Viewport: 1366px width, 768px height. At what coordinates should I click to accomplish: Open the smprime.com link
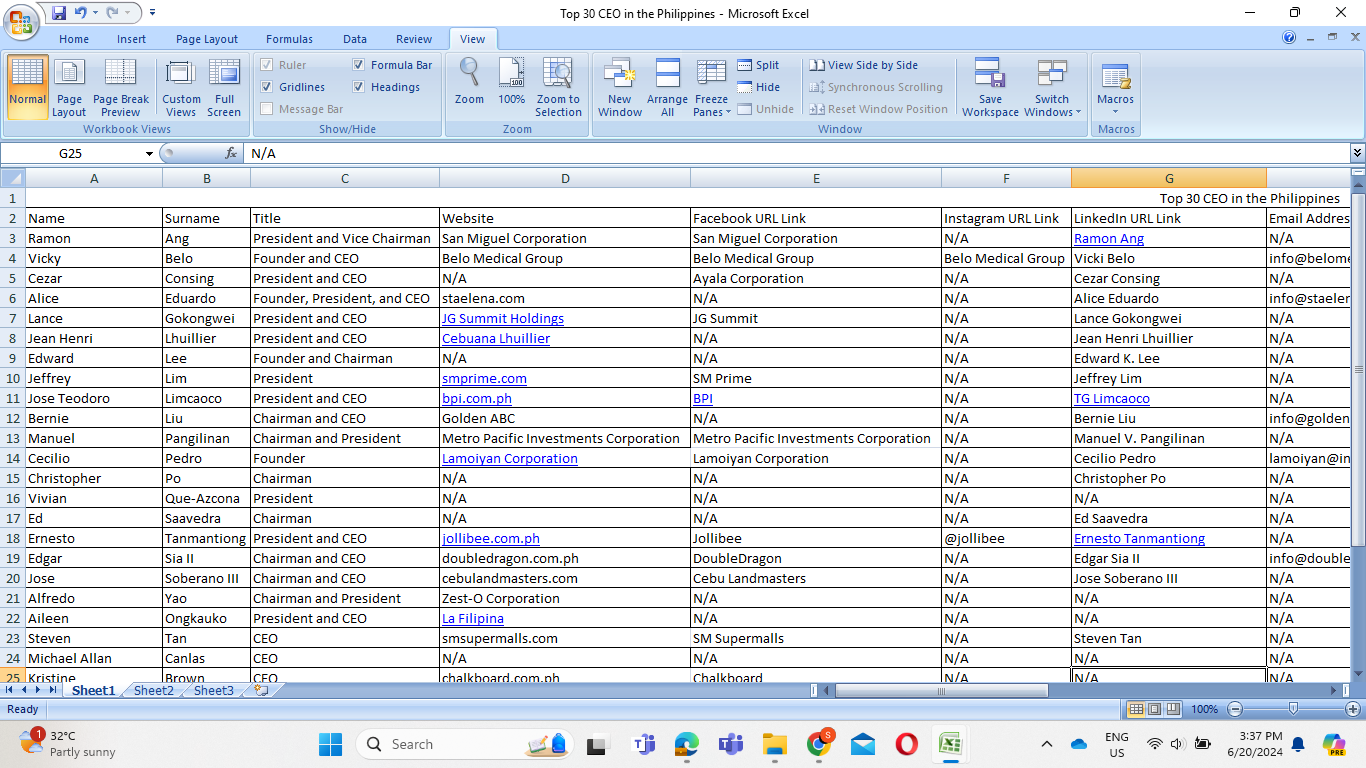pos(484,378)
